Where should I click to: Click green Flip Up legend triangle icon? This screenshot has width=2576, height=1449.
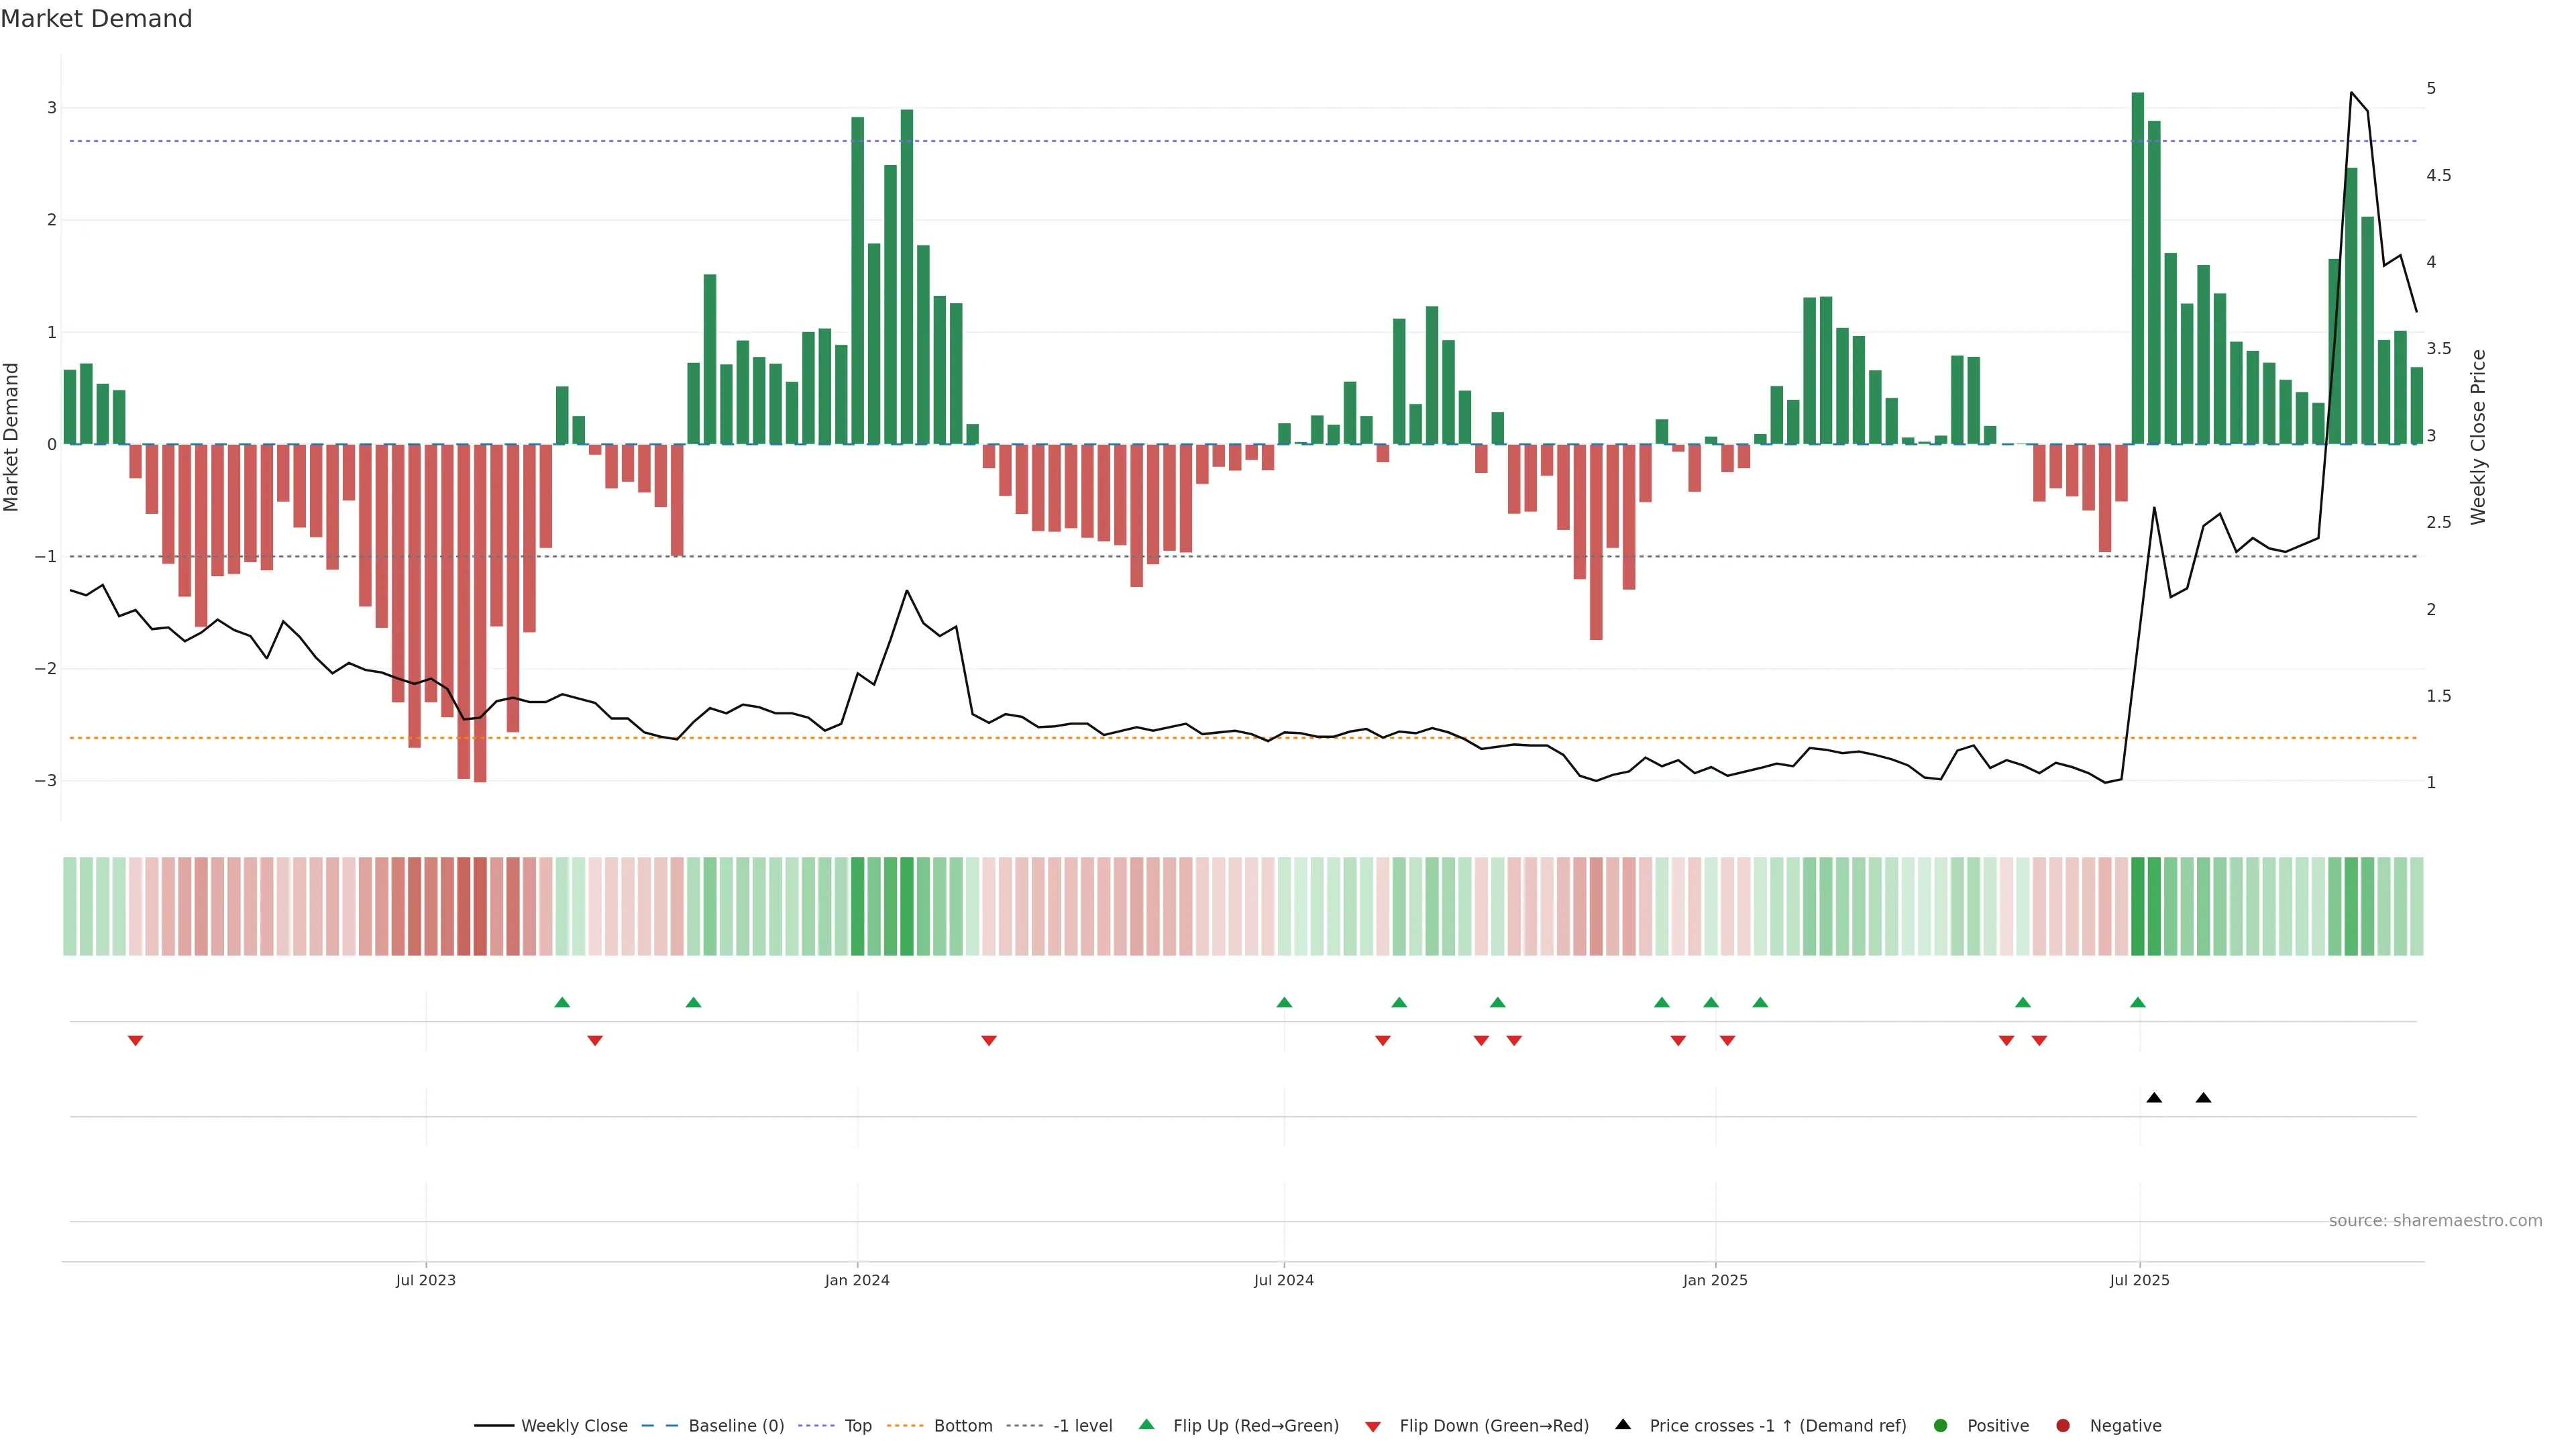point(1147,1424)
